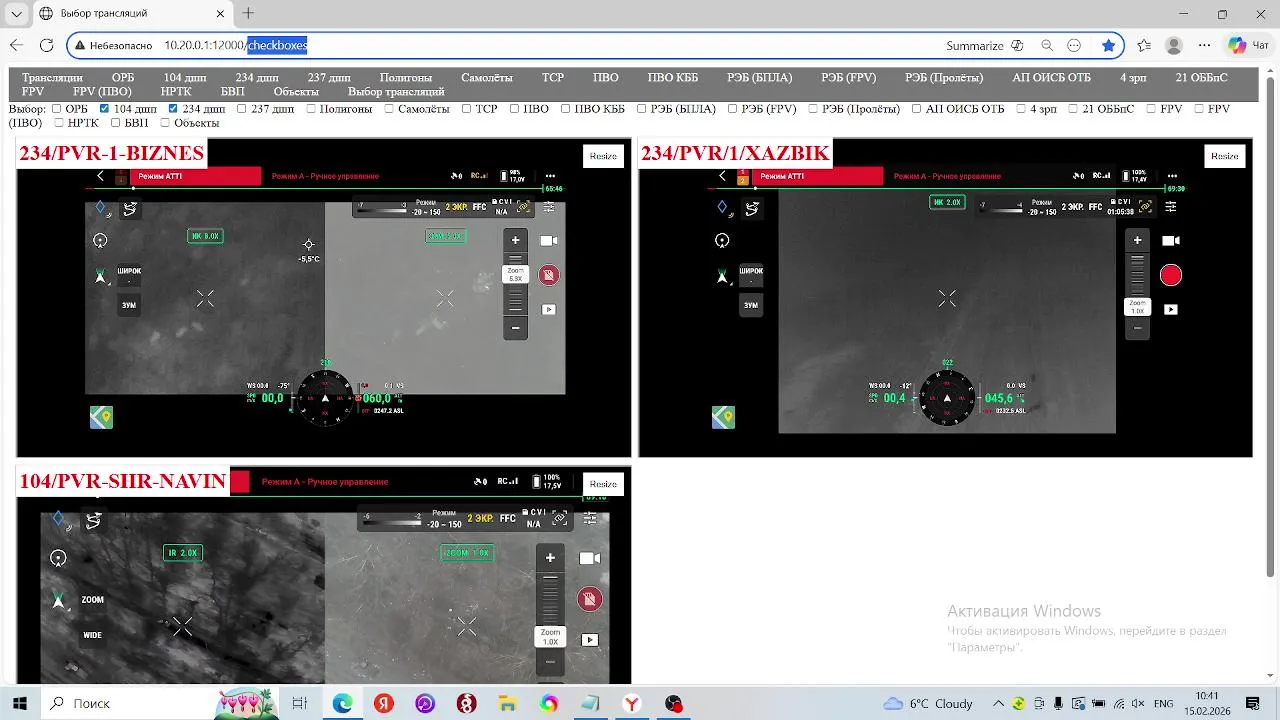Click the camera icon in the 234/PVR/1/XAZBIK feed
The image size is (1280, 720).
1171,241
